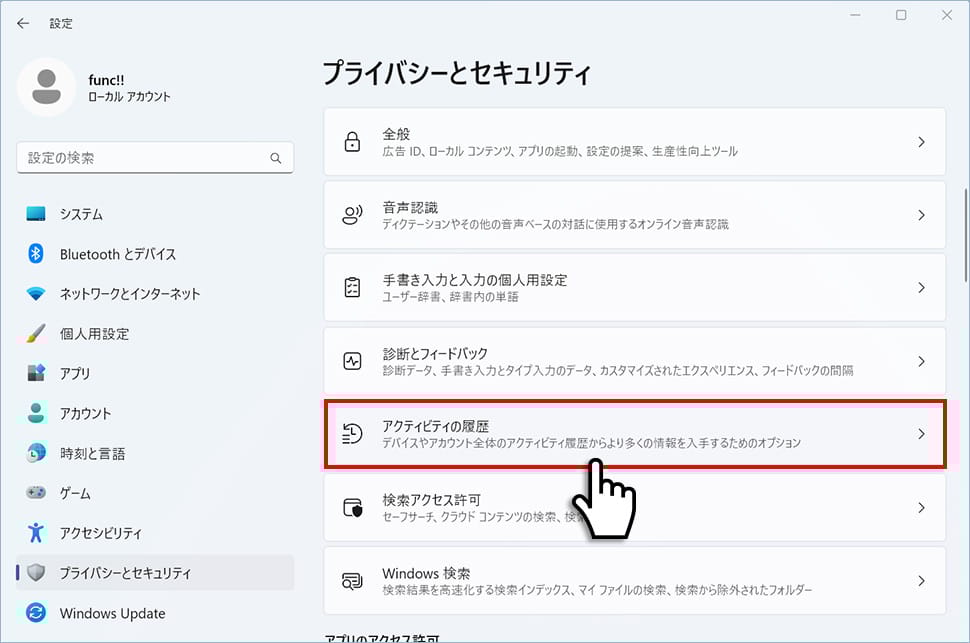
Task: Open 手書き入力と入力の個人用設定
Action: 635,288
